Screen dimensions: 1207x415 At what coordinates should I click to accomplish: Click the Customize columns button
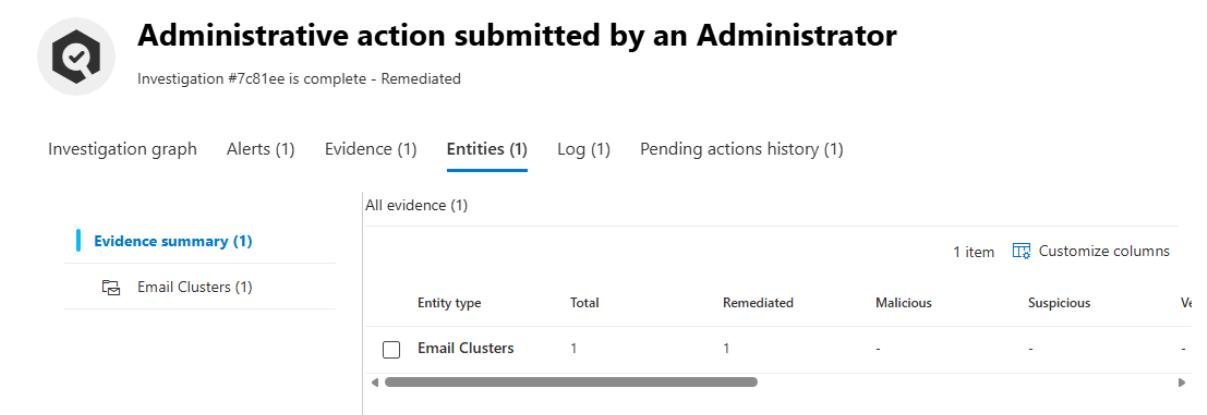pos(1091,251)
